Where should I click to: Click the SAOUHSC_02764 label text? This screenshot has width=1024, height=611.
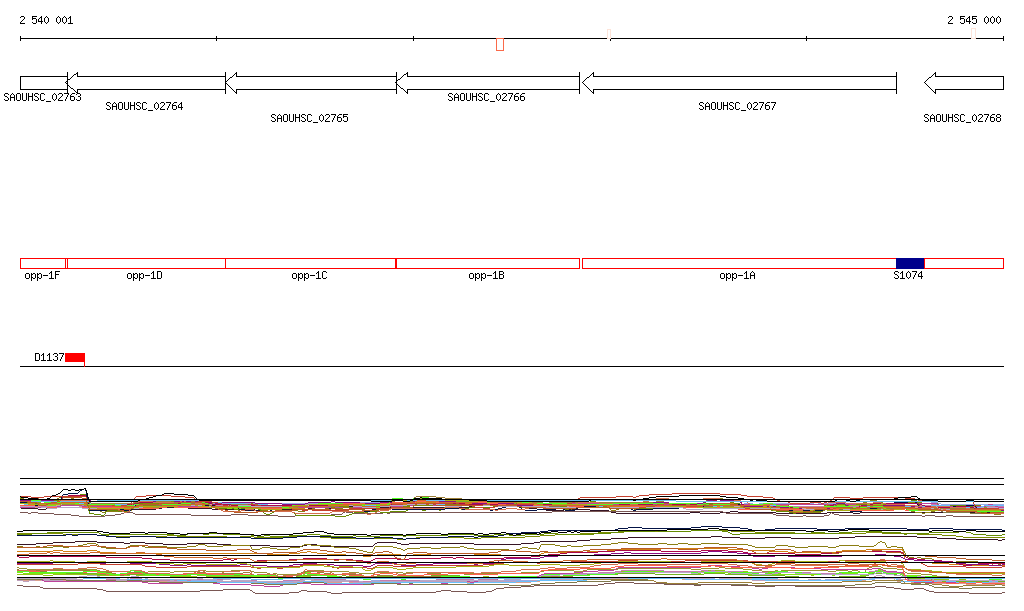[144, 106]
